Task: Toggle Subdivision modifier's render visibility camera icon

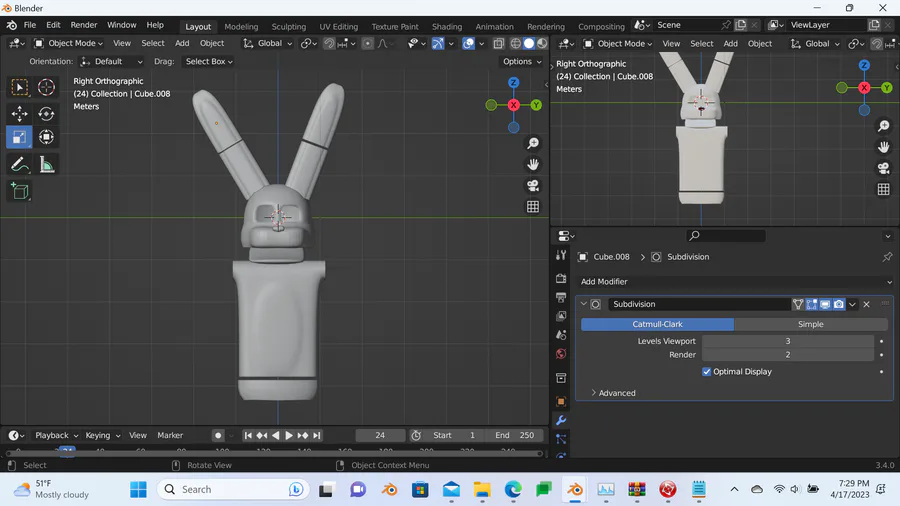Action: [839, 304]
